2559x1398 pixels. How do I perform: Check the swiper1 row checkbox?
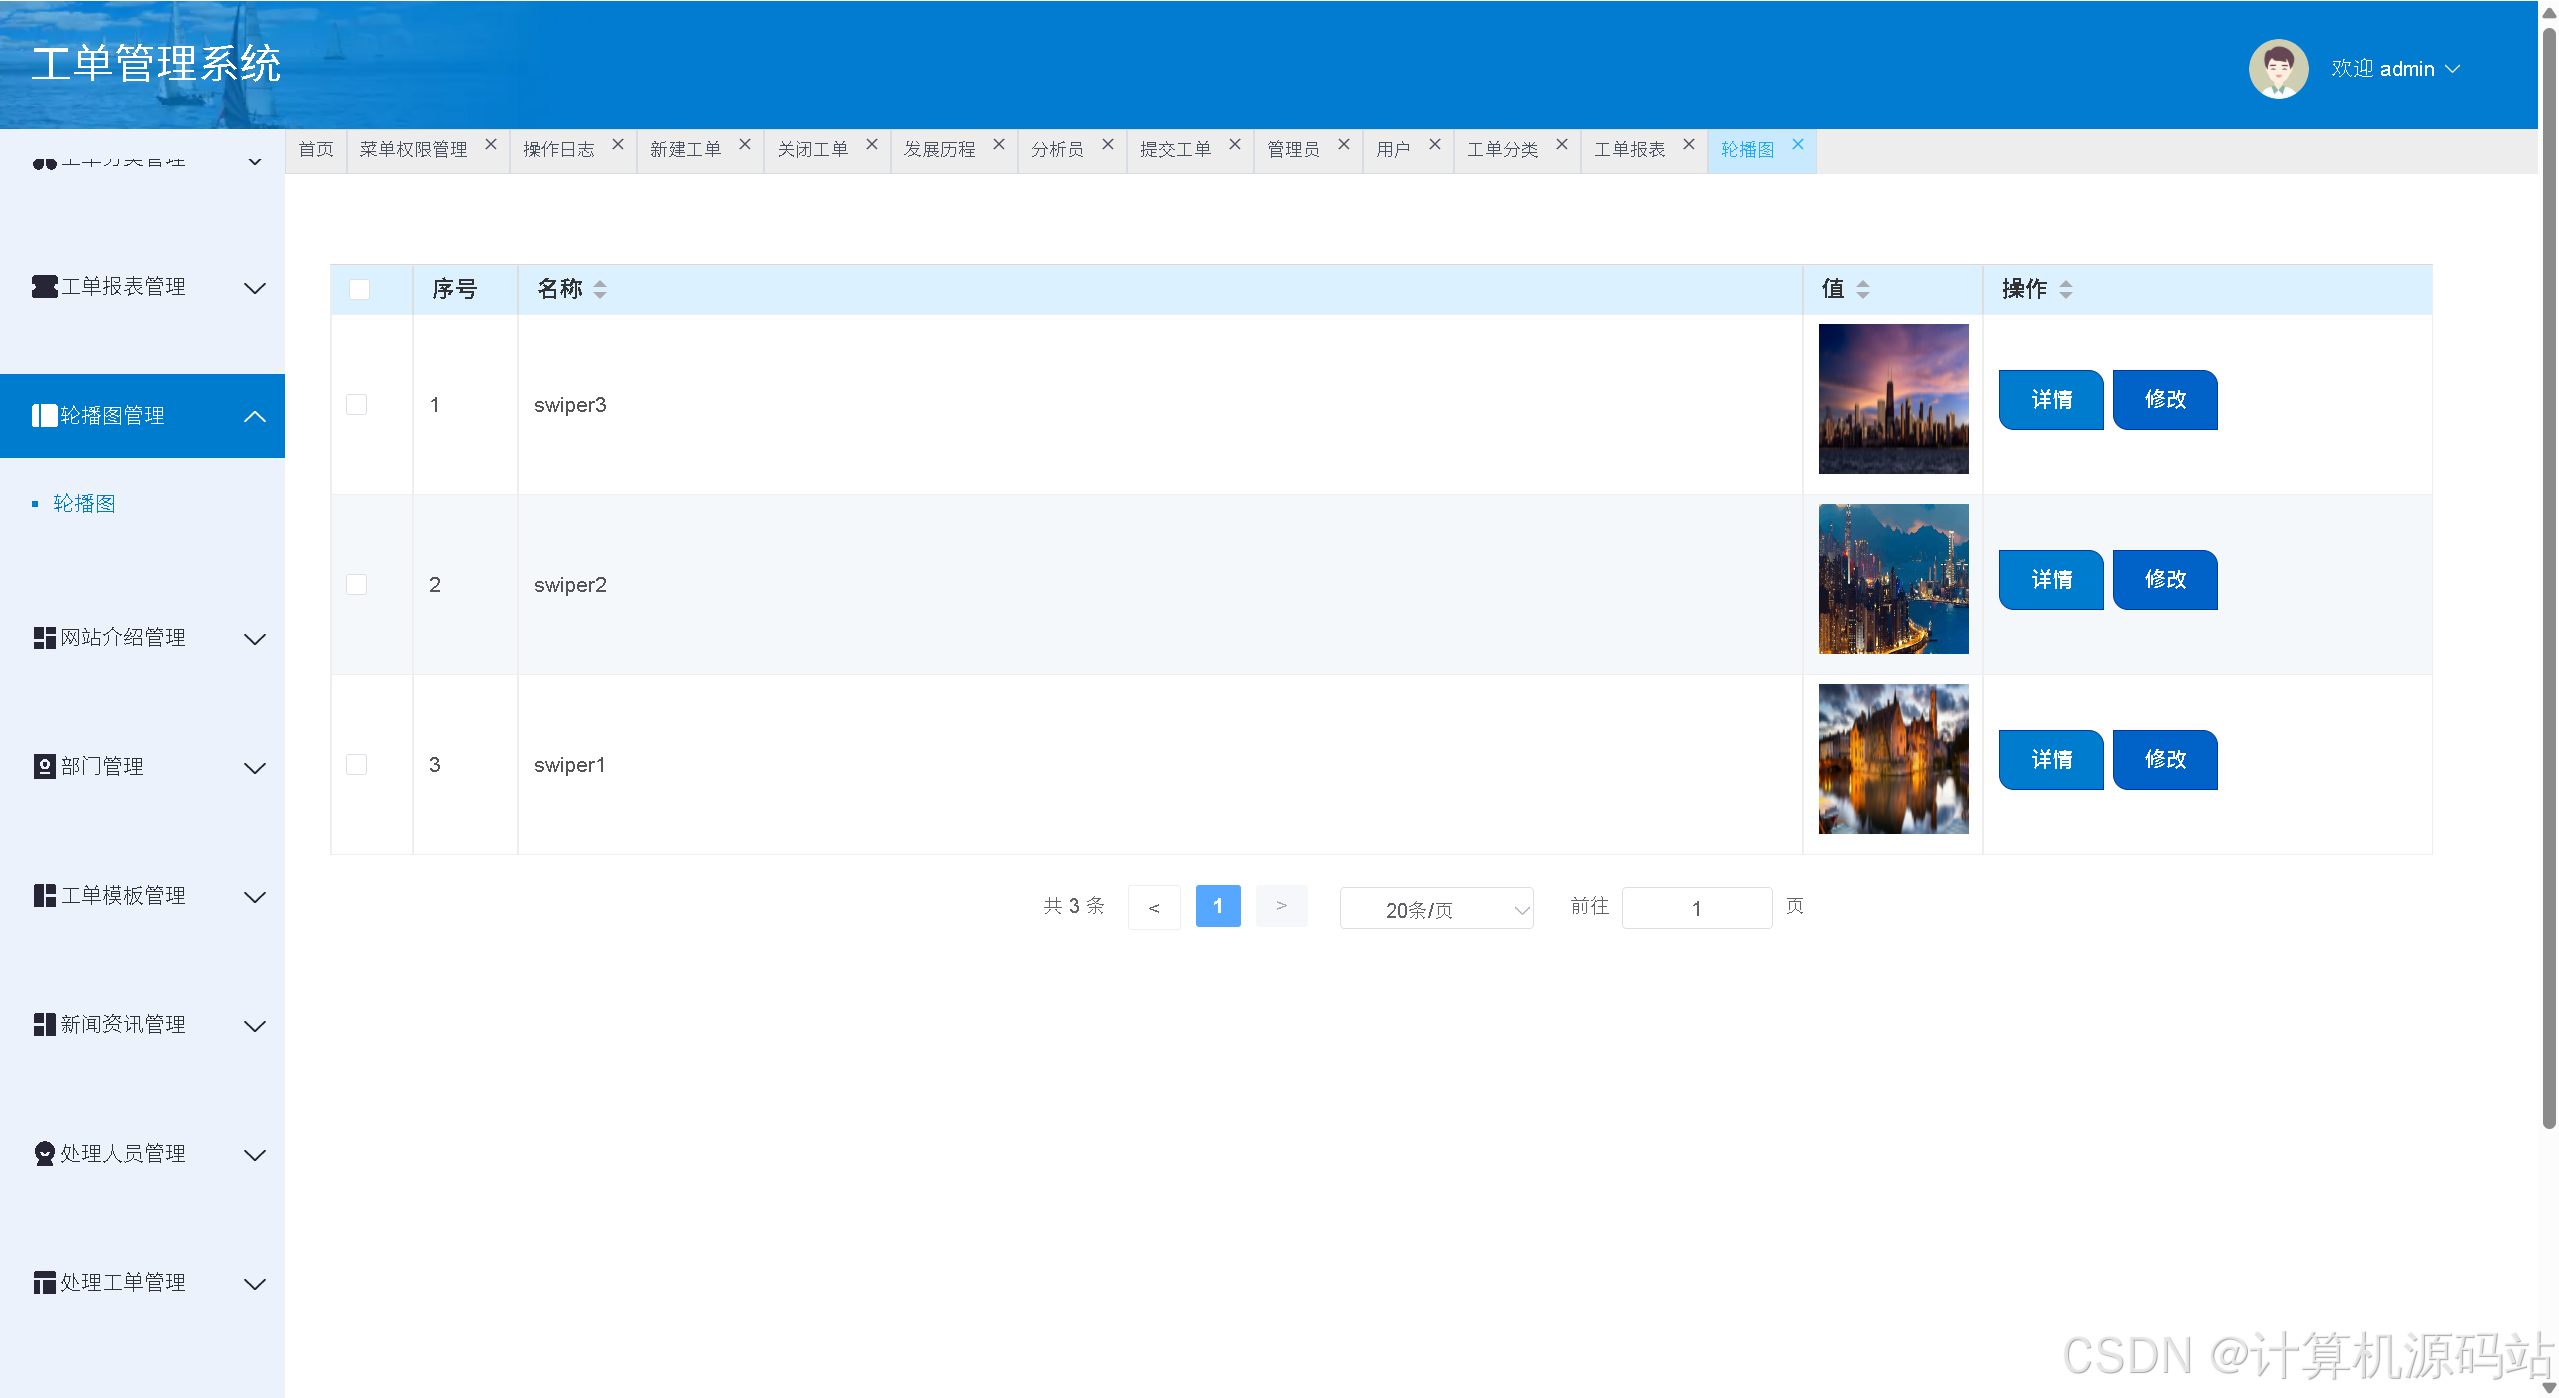pos(356,765)
